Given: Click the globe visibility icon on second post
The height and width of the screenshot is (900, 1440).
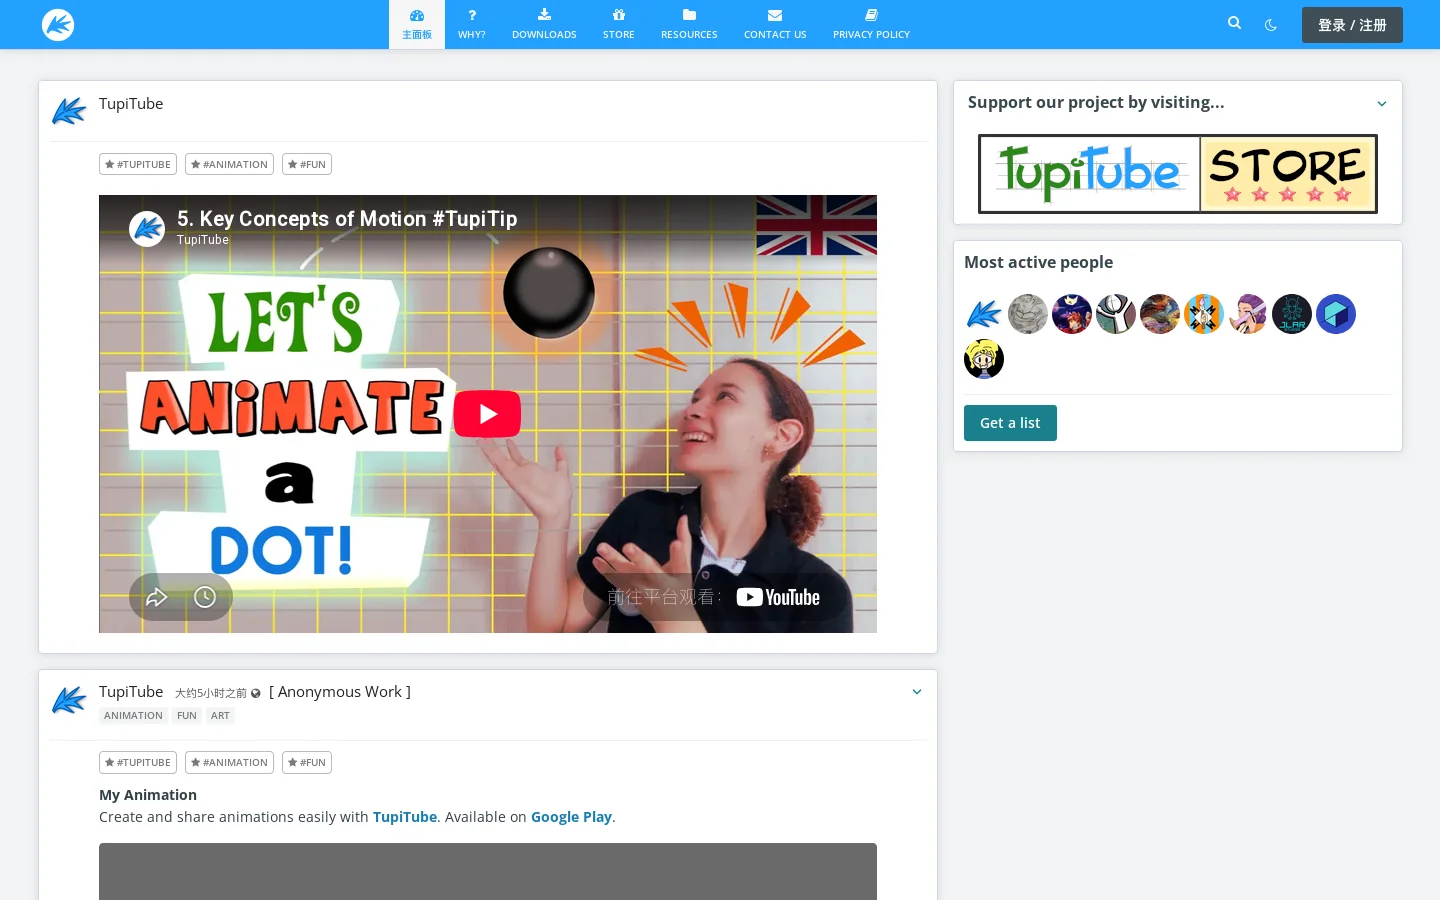Looking at the screenshot, I should click(x=256, y=693).
